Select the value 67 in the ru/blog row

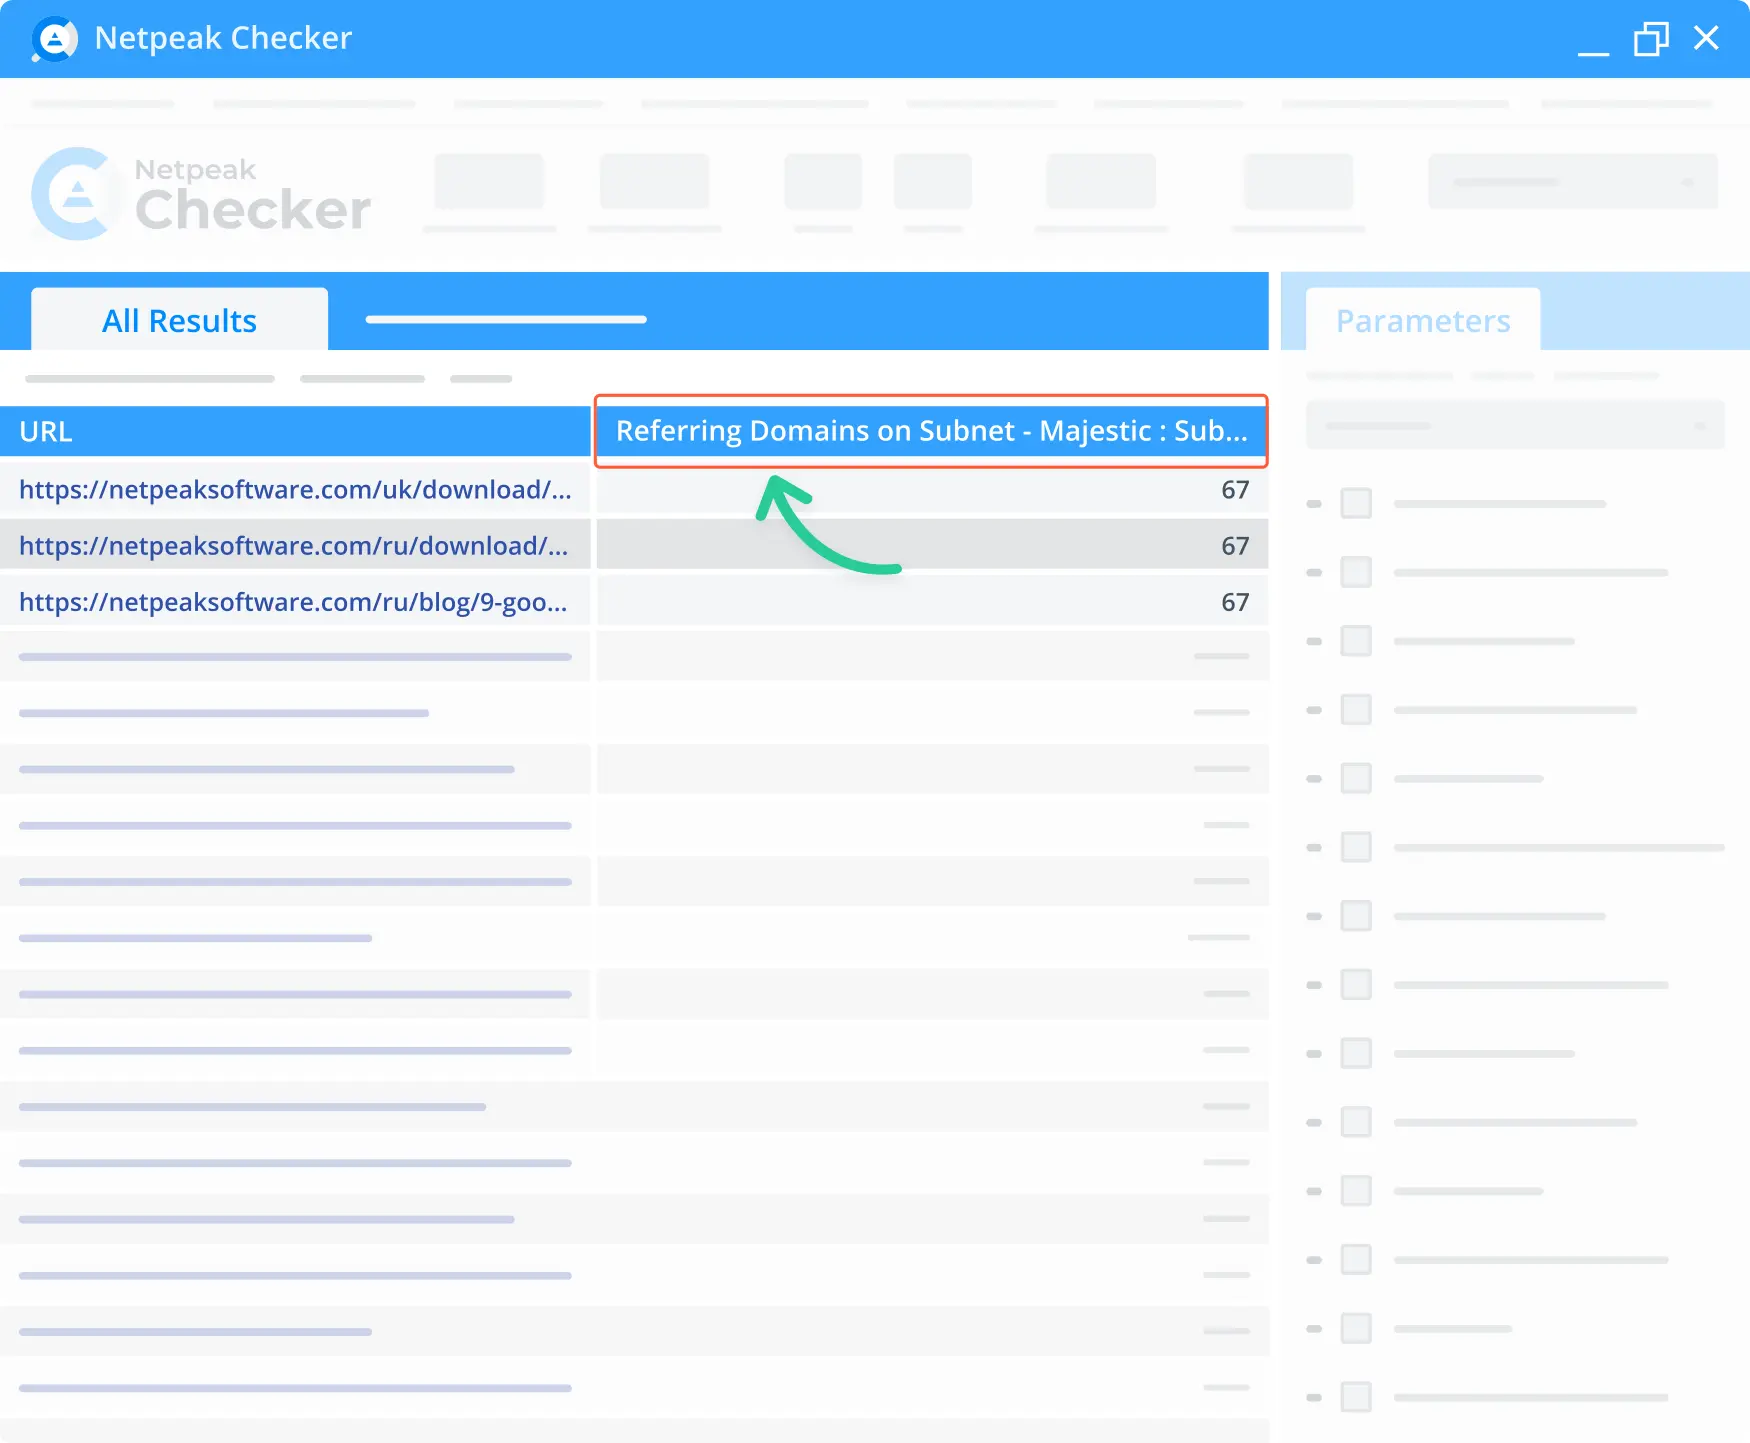click(1235, 601)
